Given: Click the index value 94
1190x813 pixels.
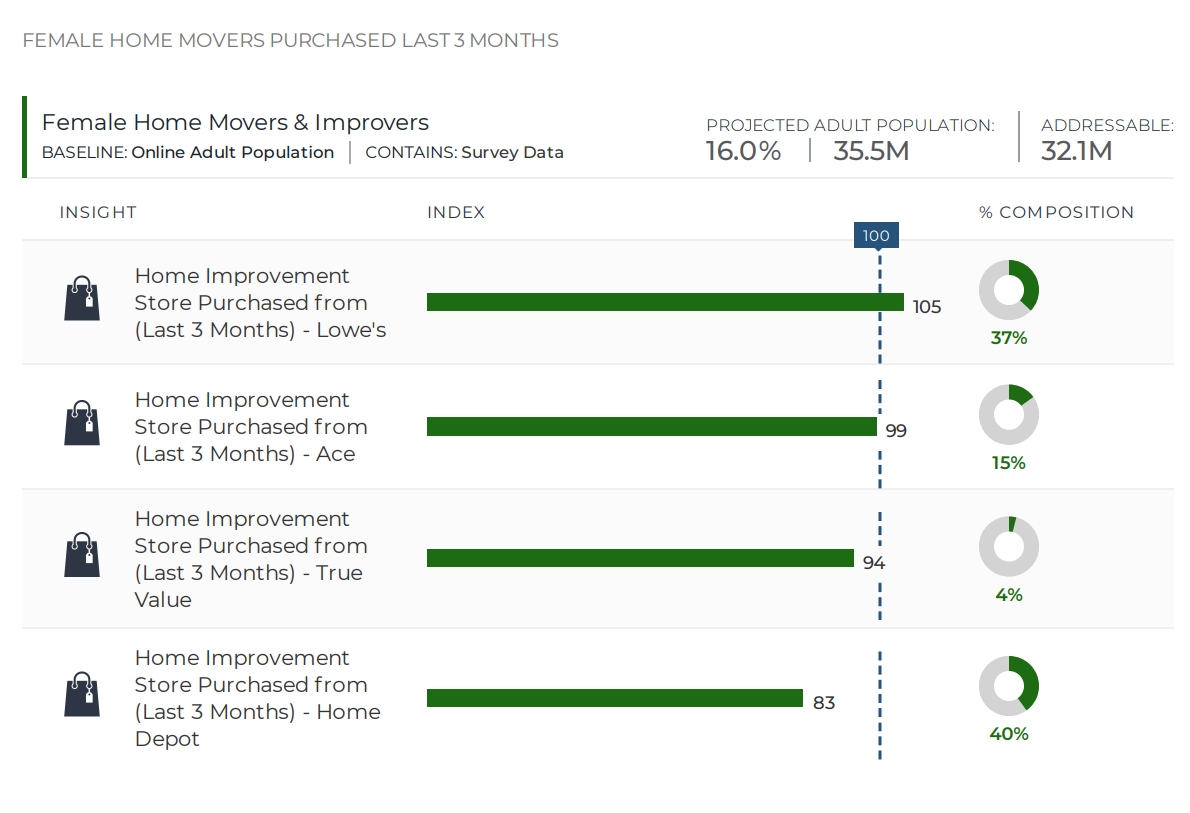Looking at the screenshot, I should tap(874, 562).
